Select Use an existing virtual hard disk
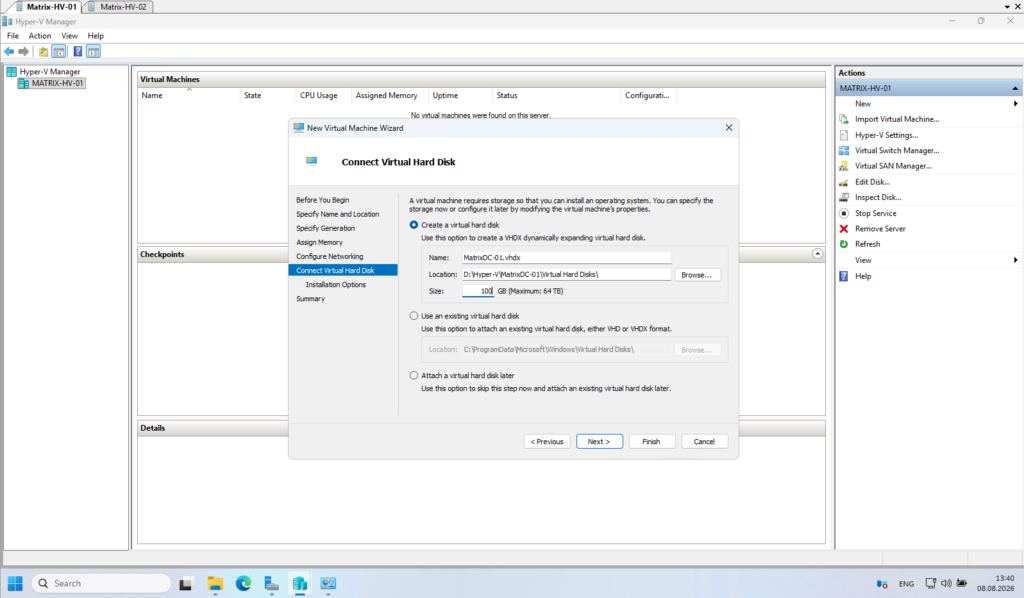The width and height of the screenshot is (1024, 598). 414,316
